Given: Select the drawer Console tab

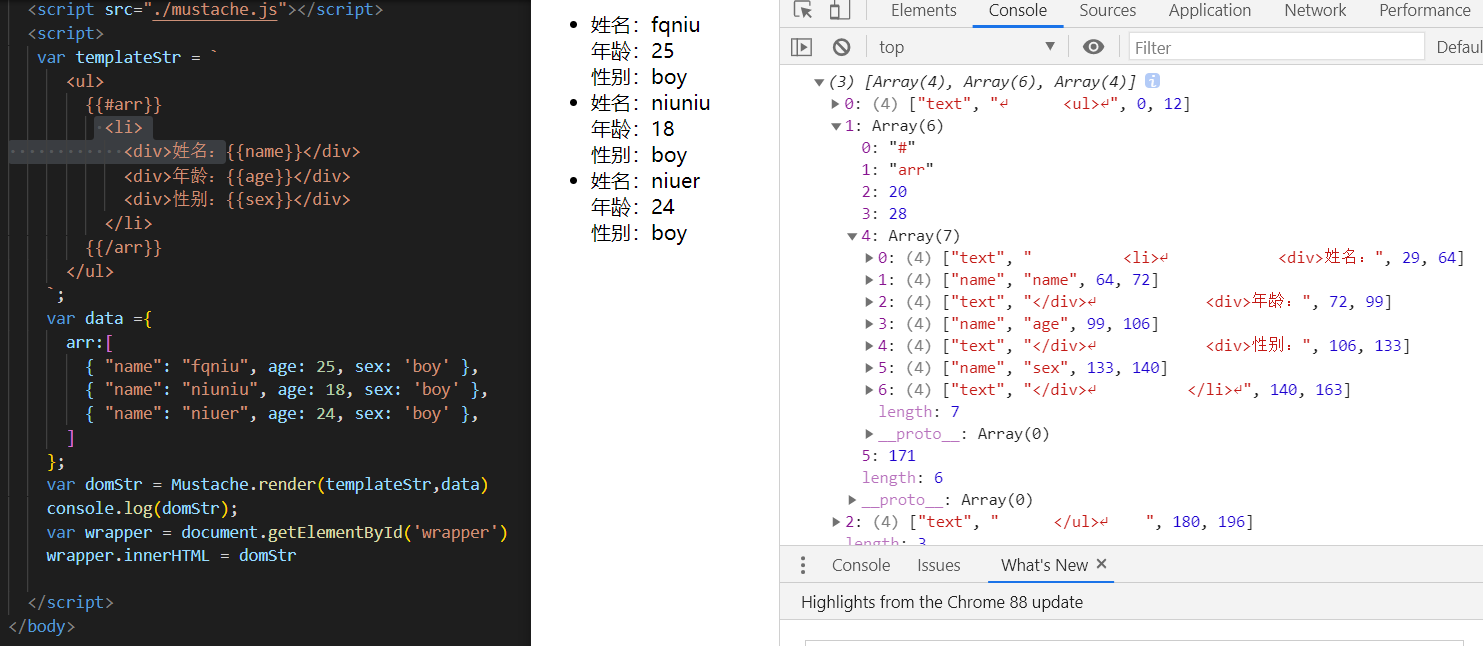Looking at the screenshot, I should pos(861,565).
